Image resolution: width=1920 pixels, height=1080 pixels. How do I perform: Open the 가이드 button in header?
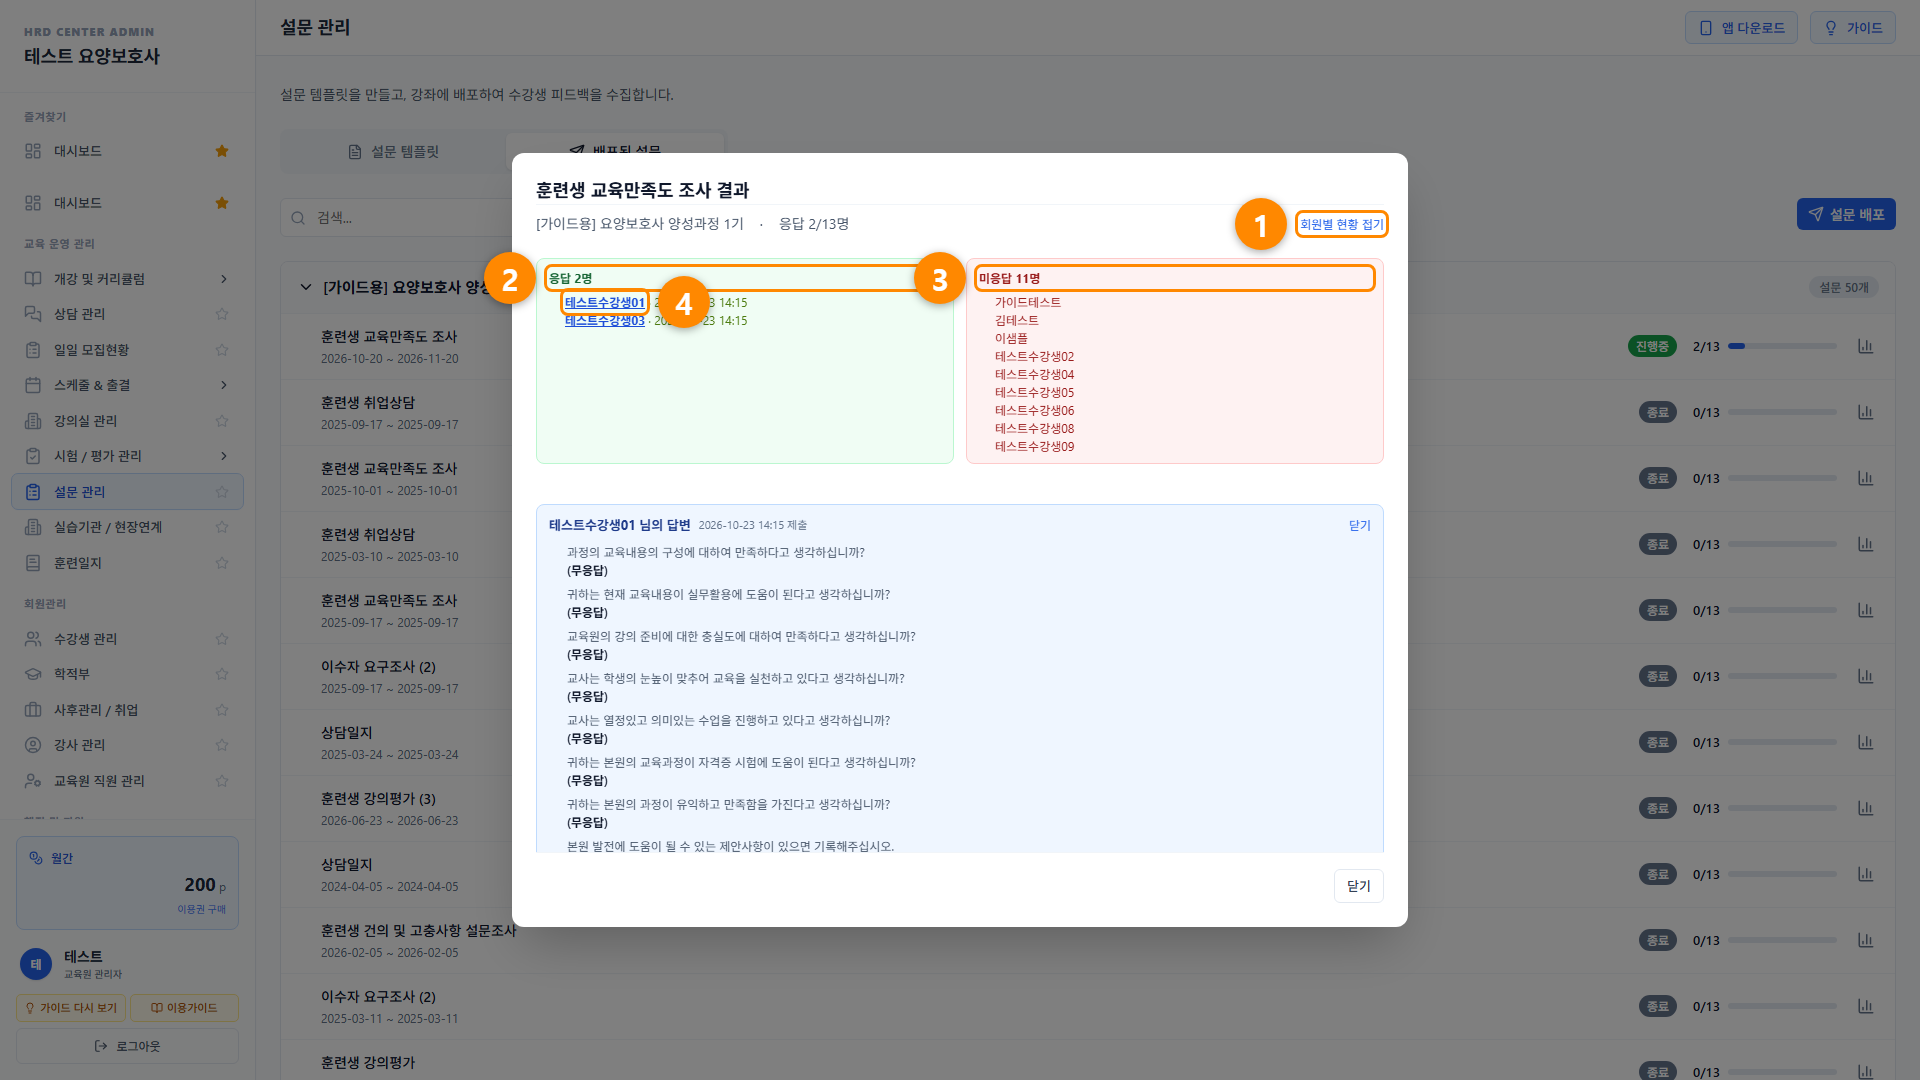click(x=1852, y=28)
